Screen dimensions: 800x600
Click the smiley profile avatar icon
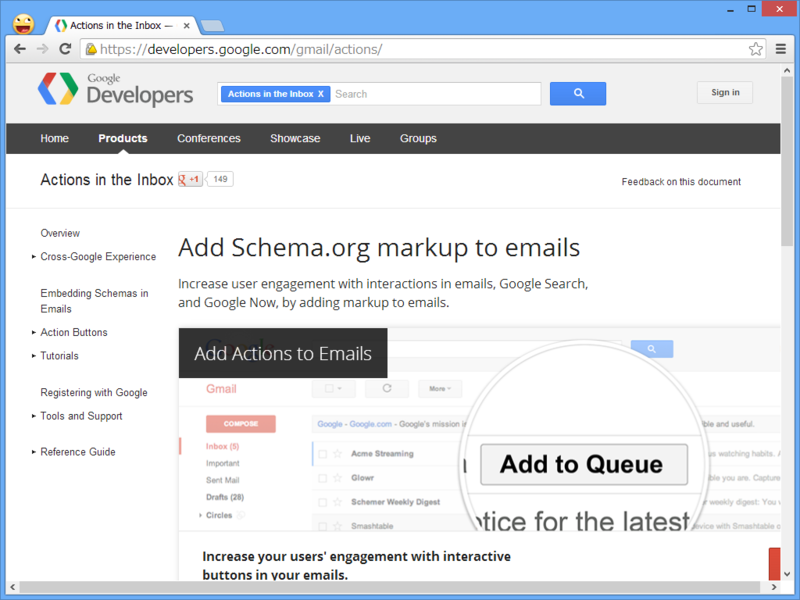click(23, 24)
